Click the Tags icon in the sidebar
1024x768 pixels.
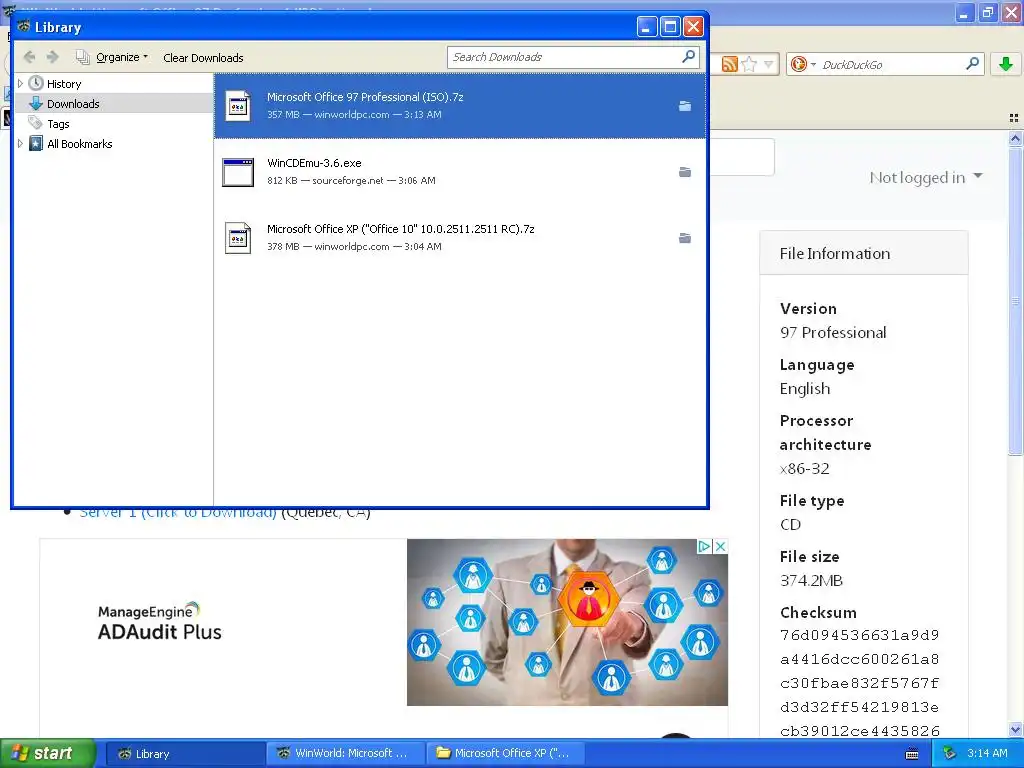(x=35, y=123)
